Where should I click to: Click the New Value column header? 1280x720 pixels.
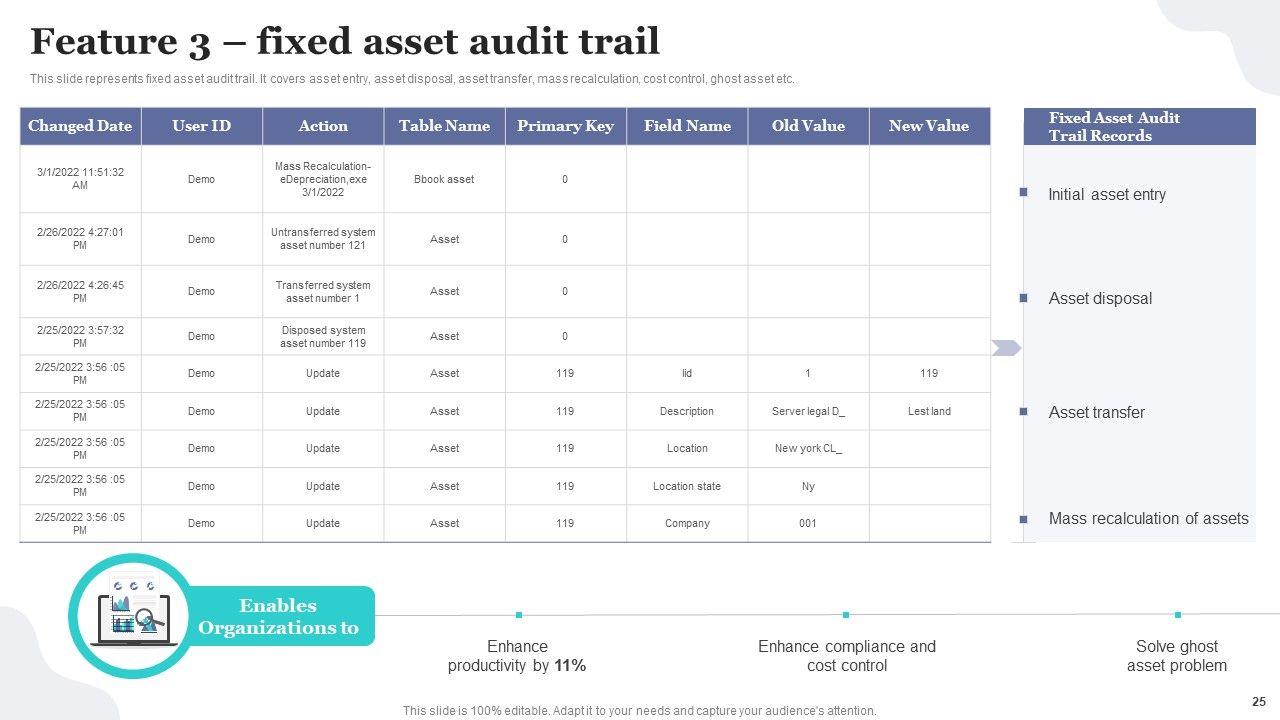pos(929,126)
